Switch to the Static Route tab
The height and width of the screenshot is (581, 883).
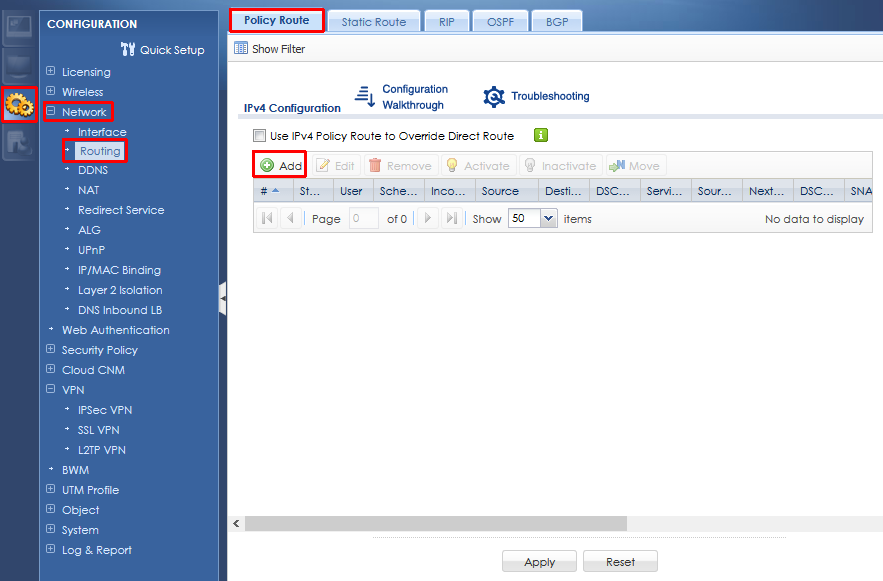coord(373,22)
